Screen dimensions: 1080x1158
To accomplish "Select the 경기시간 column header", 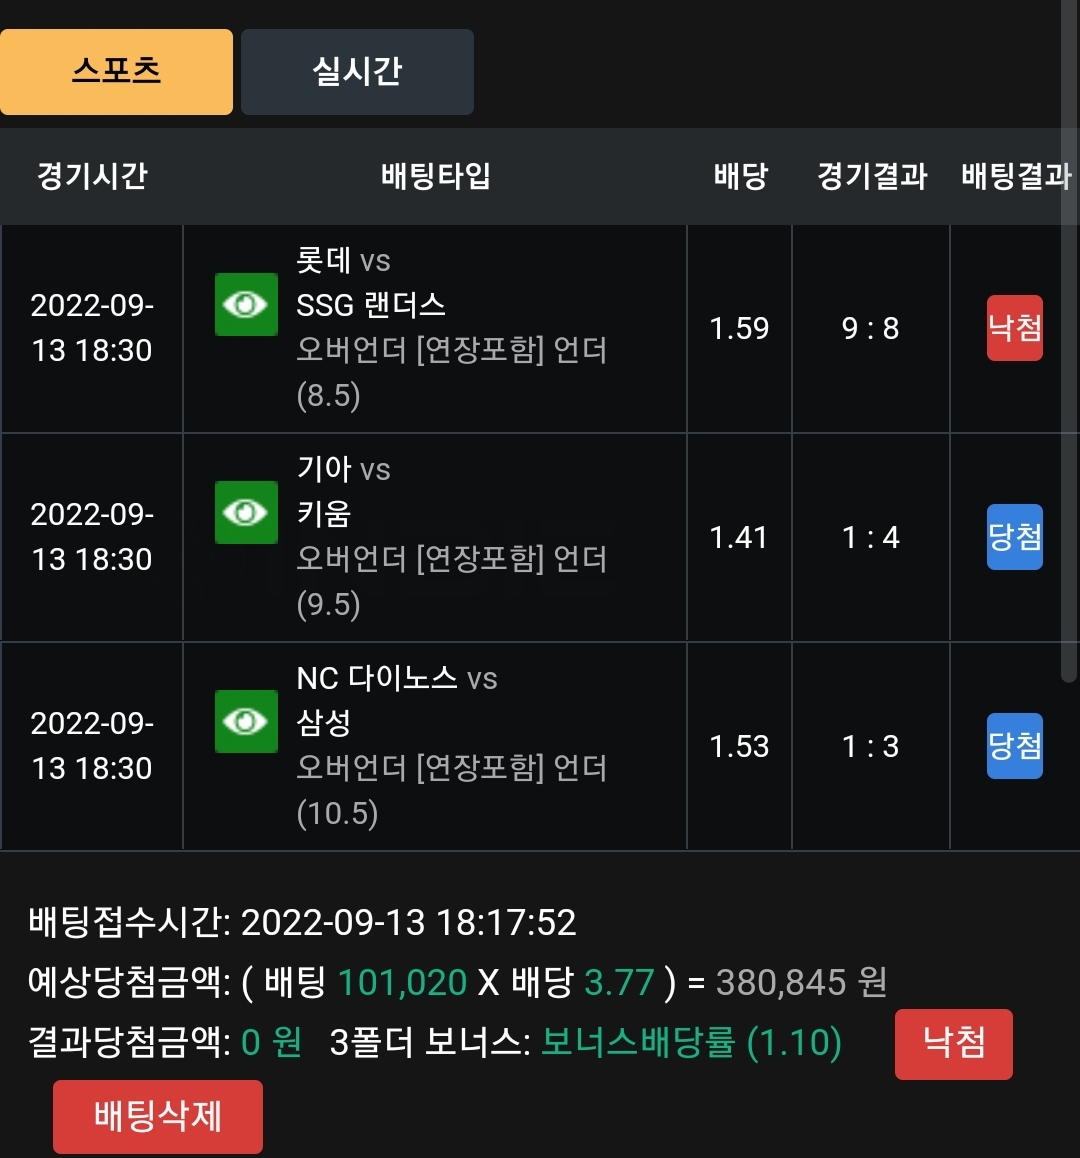I will pos(92,176).
